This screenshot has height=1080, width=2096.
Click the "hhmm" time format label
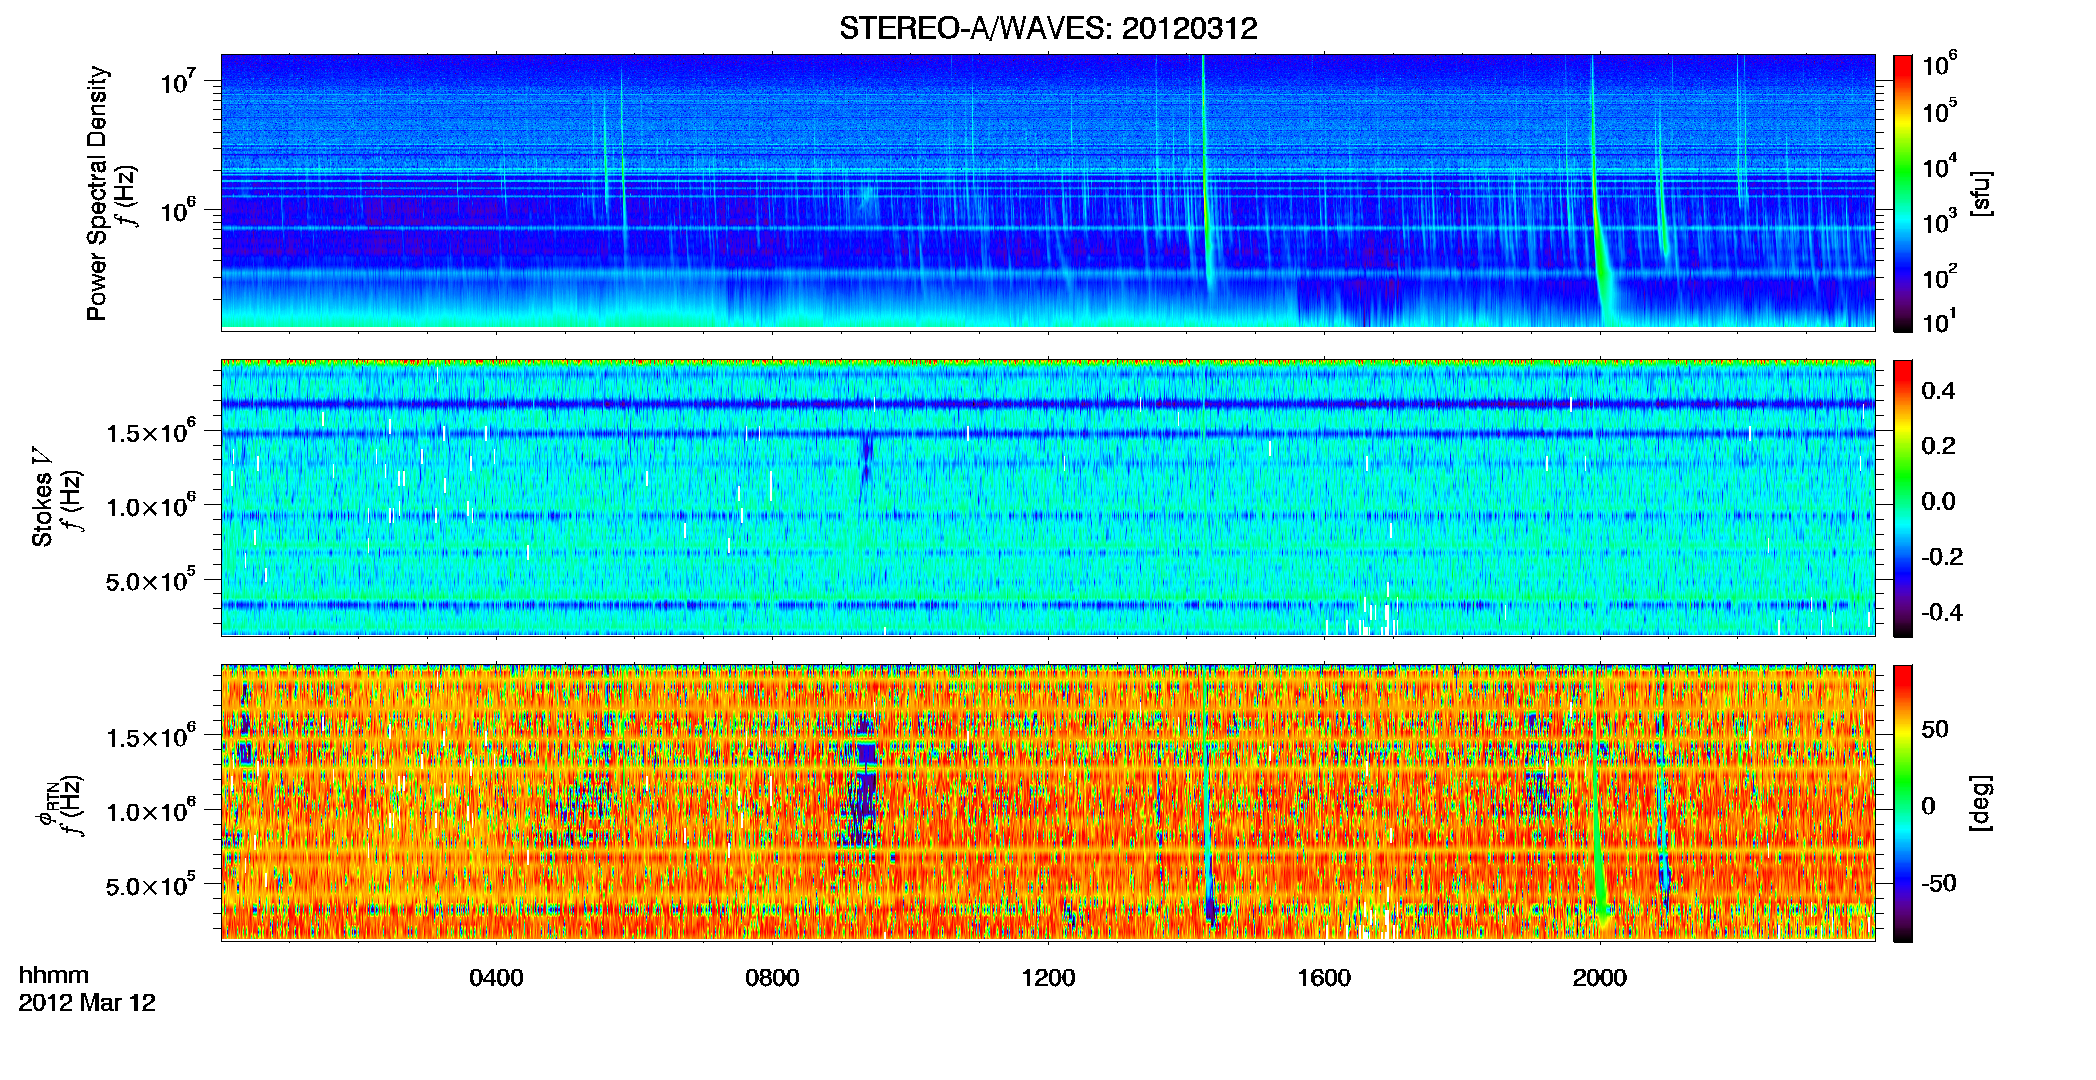tap(54, 975)
